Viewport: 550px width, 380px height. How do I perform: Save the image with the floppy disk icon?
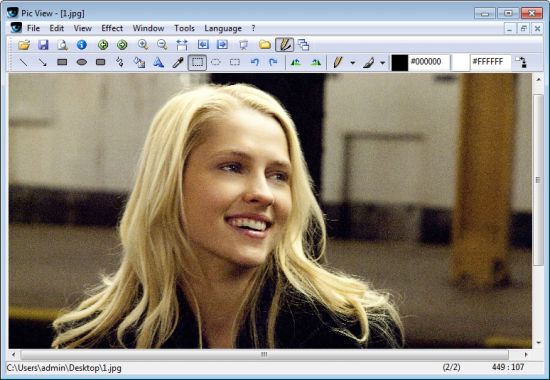[43, 45]
